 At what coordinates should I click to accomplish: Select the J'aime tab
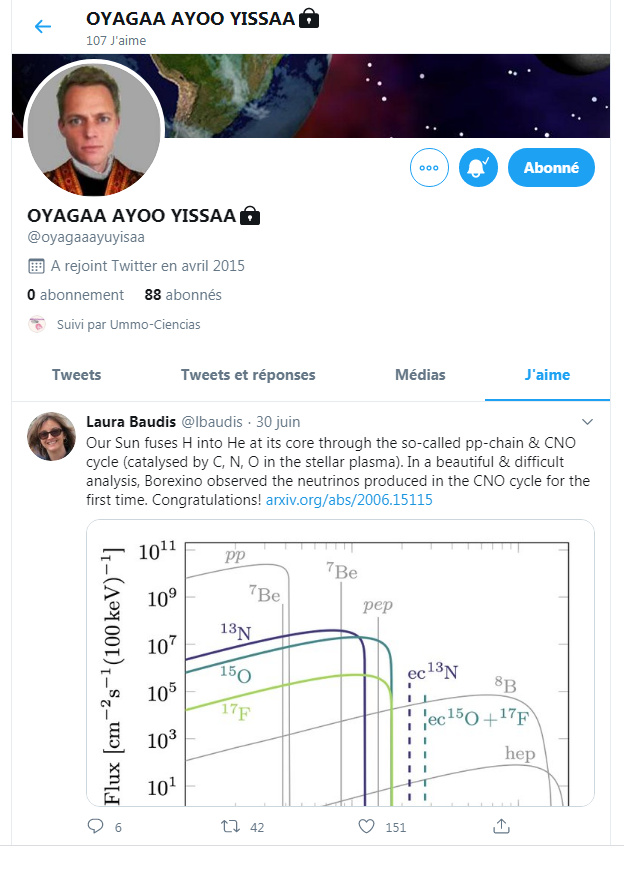click(546, 375)
